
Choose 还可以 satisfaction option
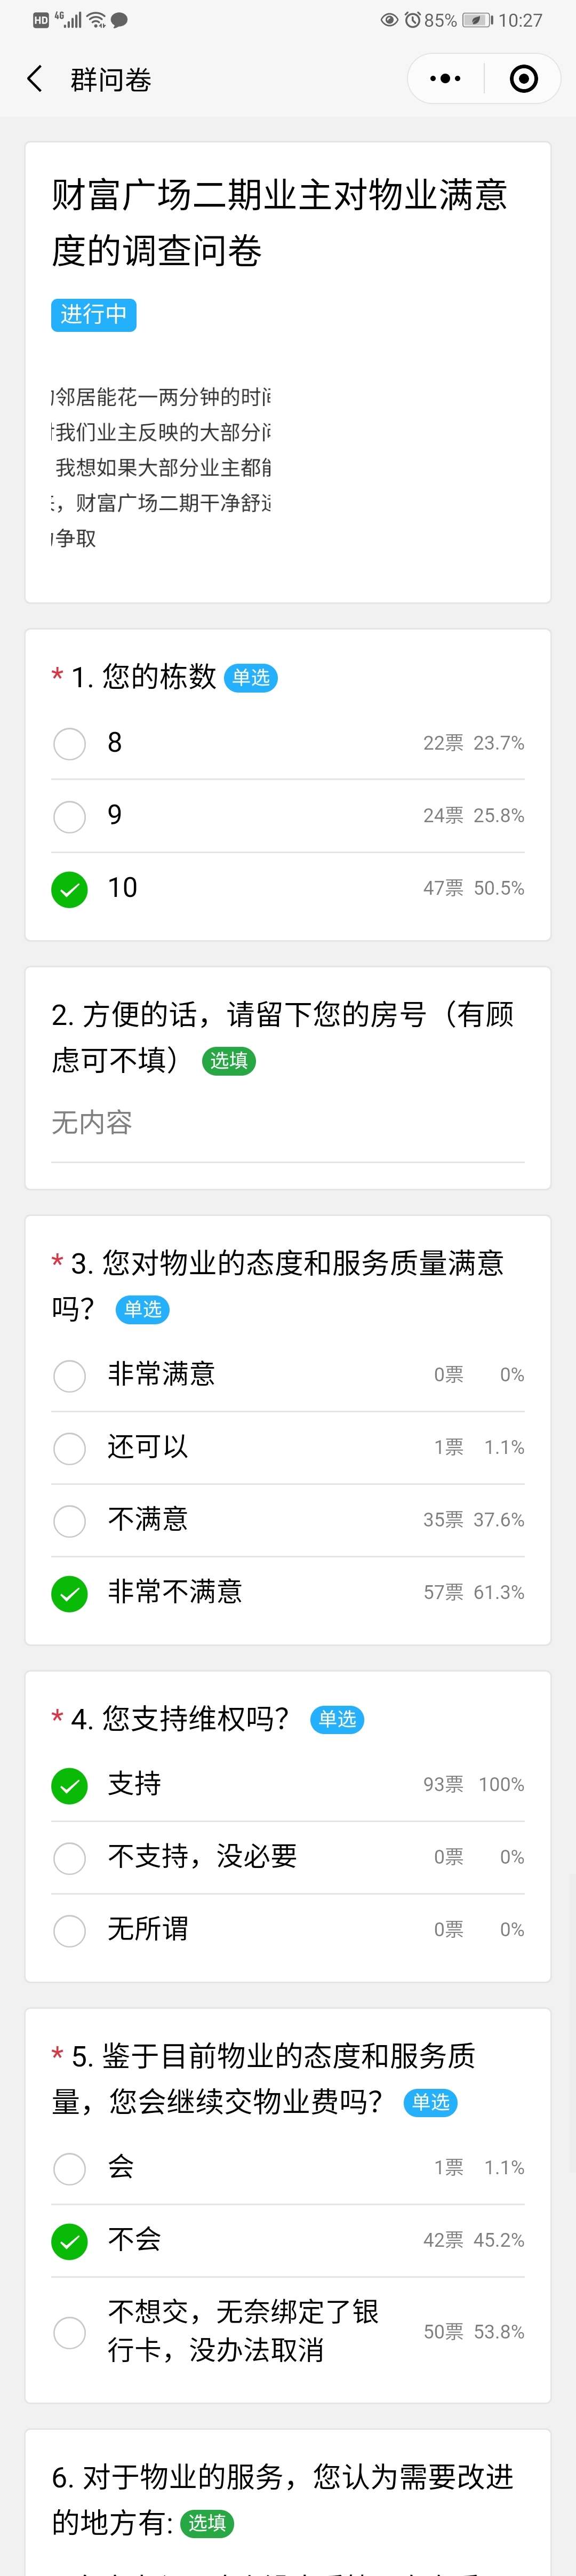[x=288, y=1447]
